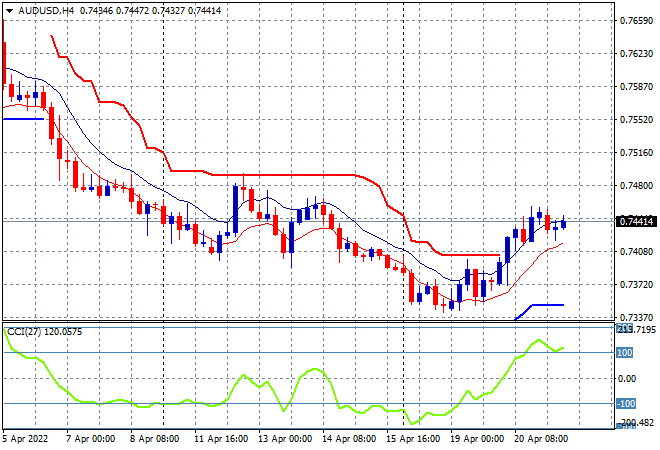Select the CCI scale value -200.482

click(637, 423)
